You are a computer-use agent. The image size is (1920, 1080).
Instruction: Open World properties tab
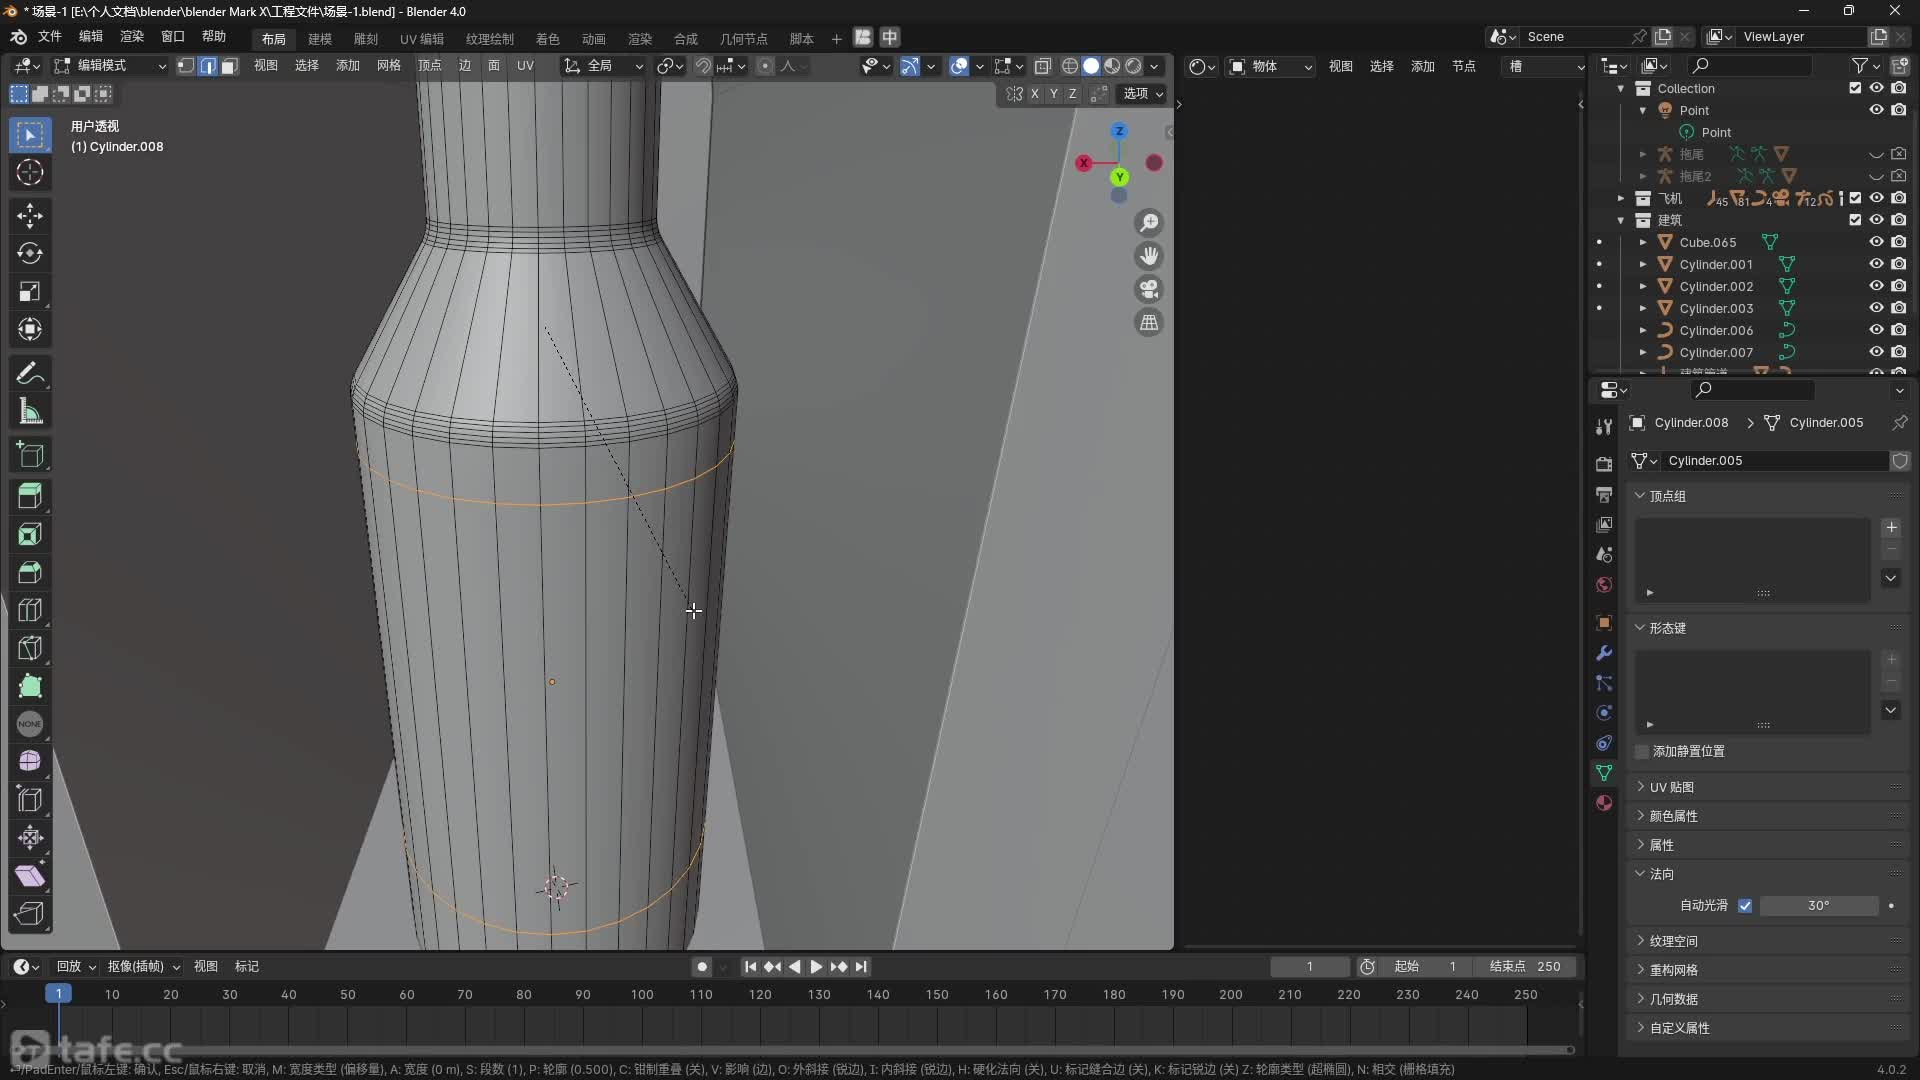point(1604,584)
